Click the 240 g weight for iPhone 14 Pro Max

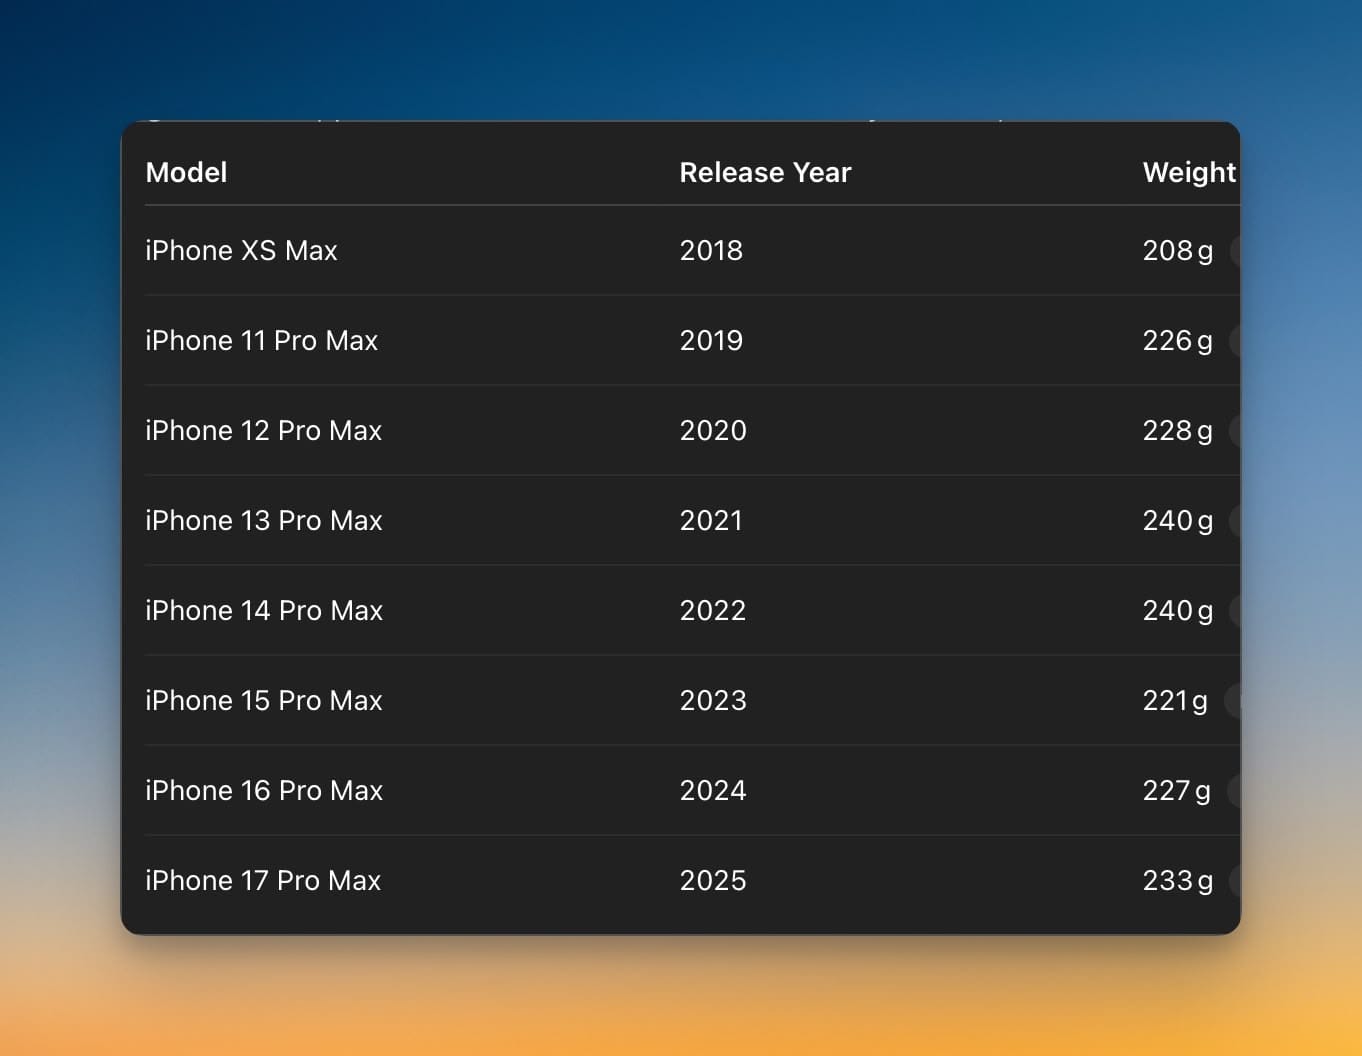pos(1177,611)
